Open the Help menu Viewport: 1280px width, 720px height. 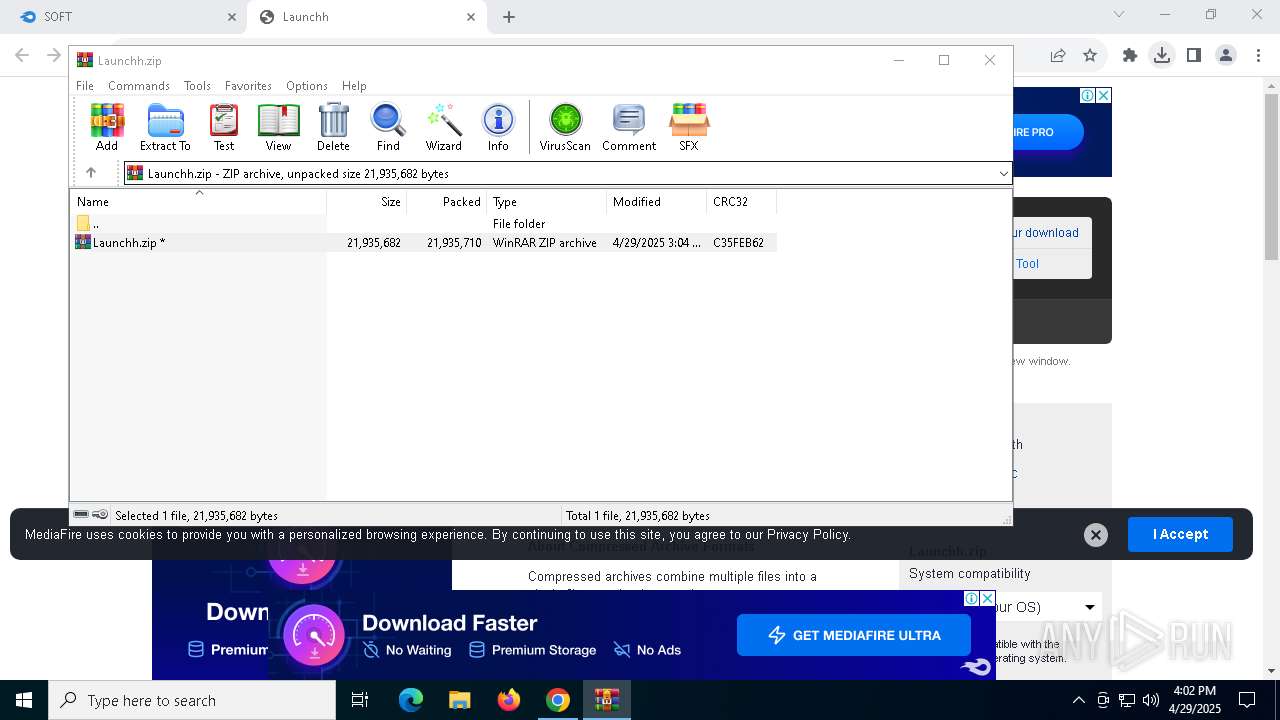point(354,86)
